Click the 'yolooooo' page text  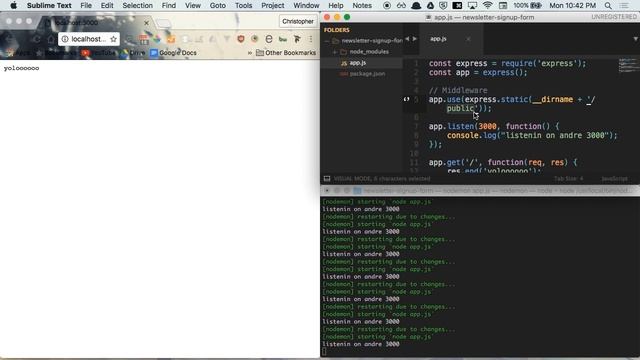click(x=22, y=68)
